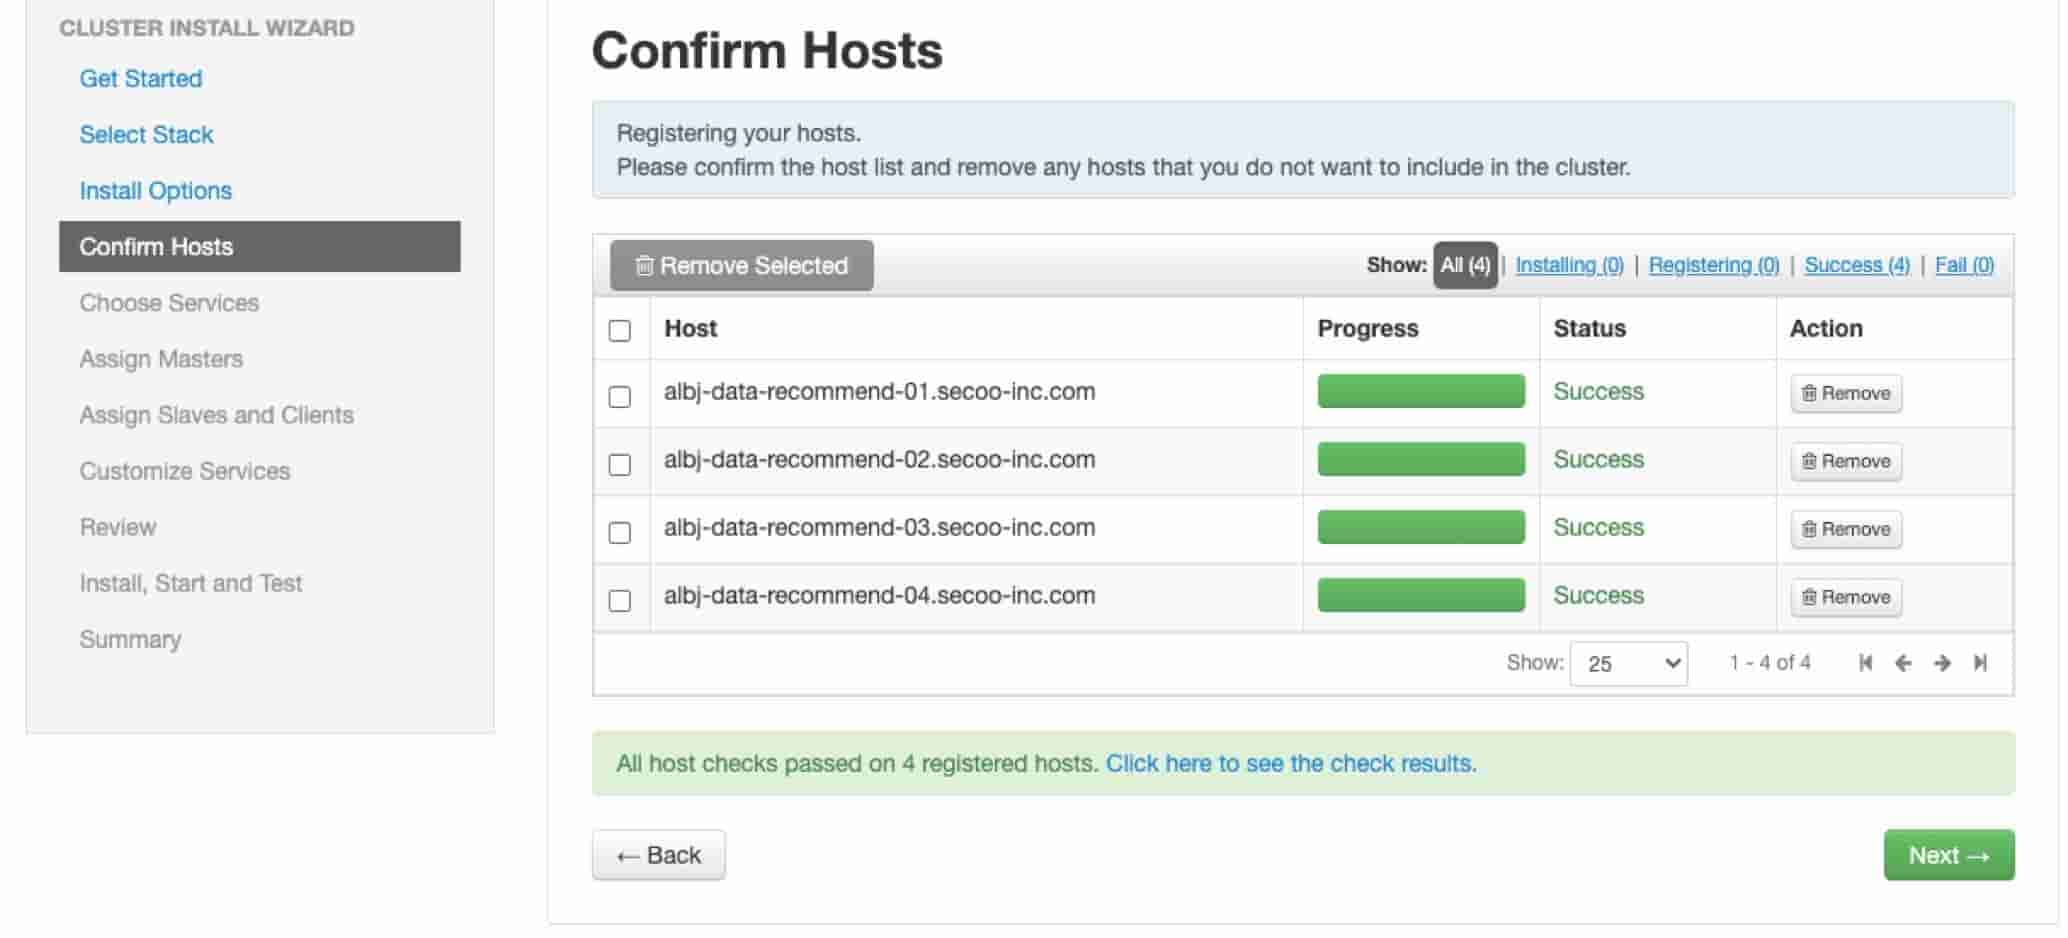Filter hosts by Fail (0)
Viewport: 2068px width, 938px height.
click(x=1964, y=265)
